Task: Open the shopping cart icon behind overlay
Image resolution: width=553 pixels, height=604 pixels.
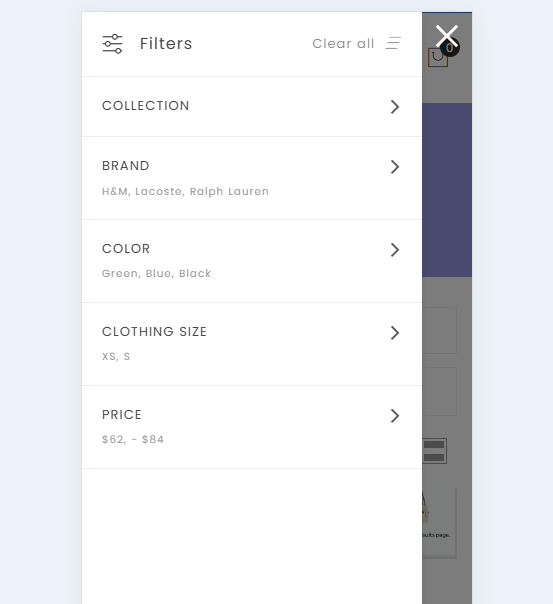Action: pyautogui.click(x=437, y=58)
